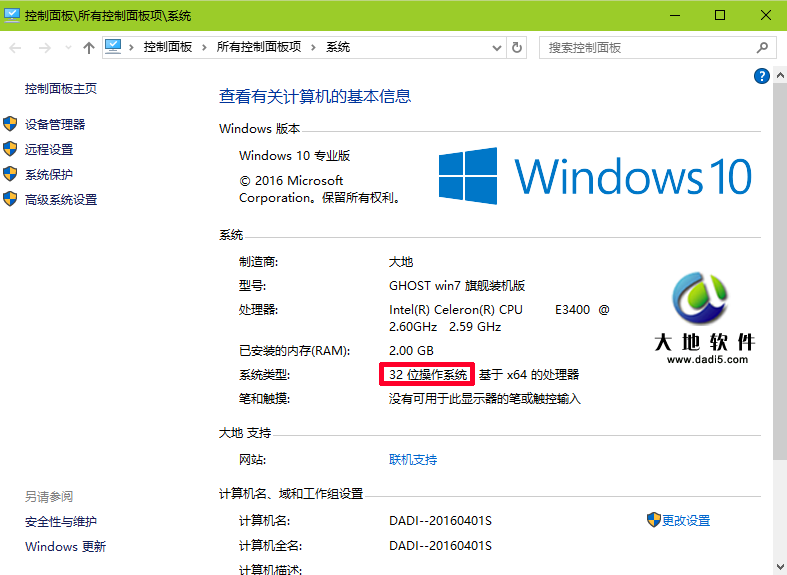Click the manufacturer value 大地

coord(401,262)
